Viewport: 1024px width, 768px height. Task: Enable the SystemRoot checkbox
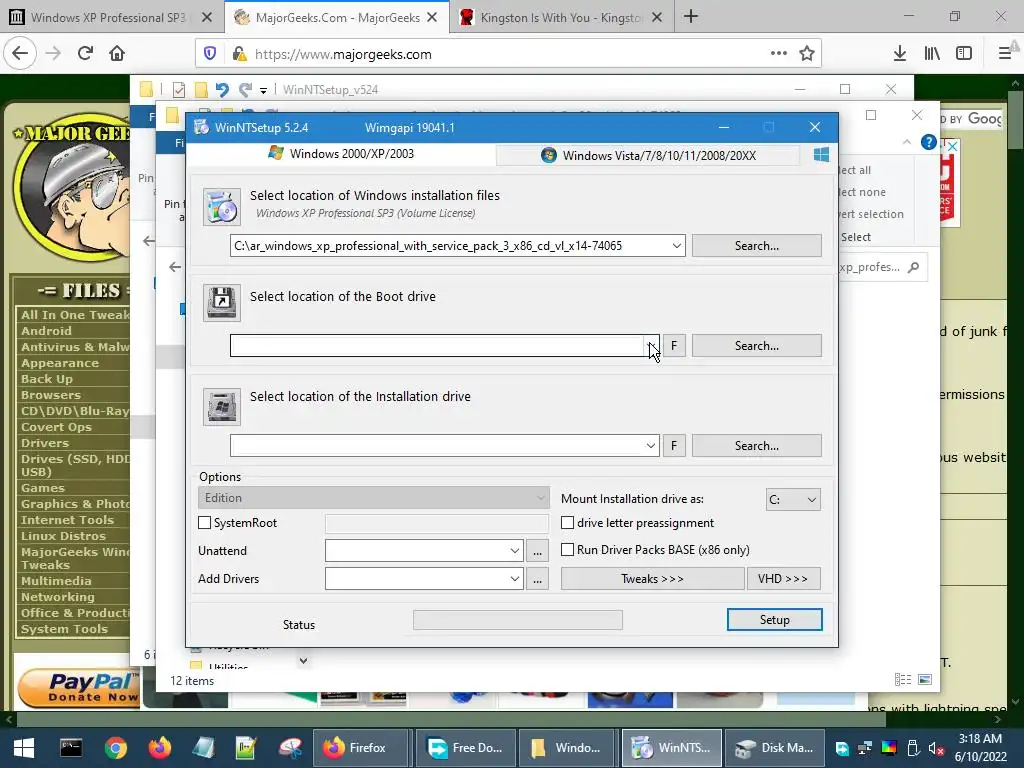(x=204, y=522)
